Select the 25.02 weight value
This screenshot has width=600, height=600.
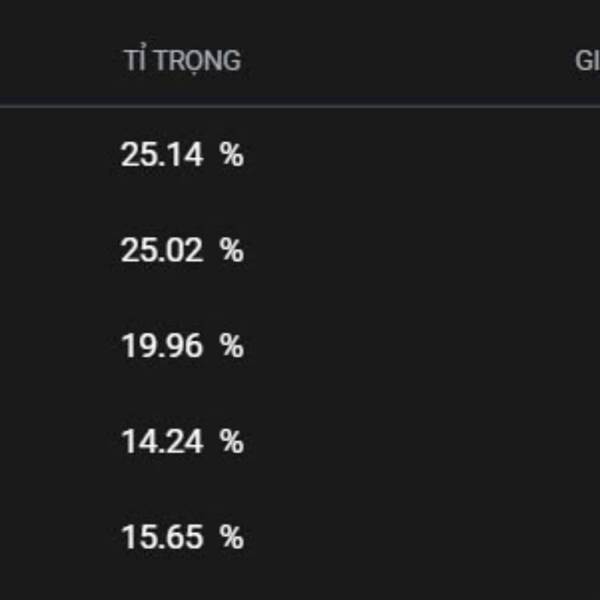[162, 250]
